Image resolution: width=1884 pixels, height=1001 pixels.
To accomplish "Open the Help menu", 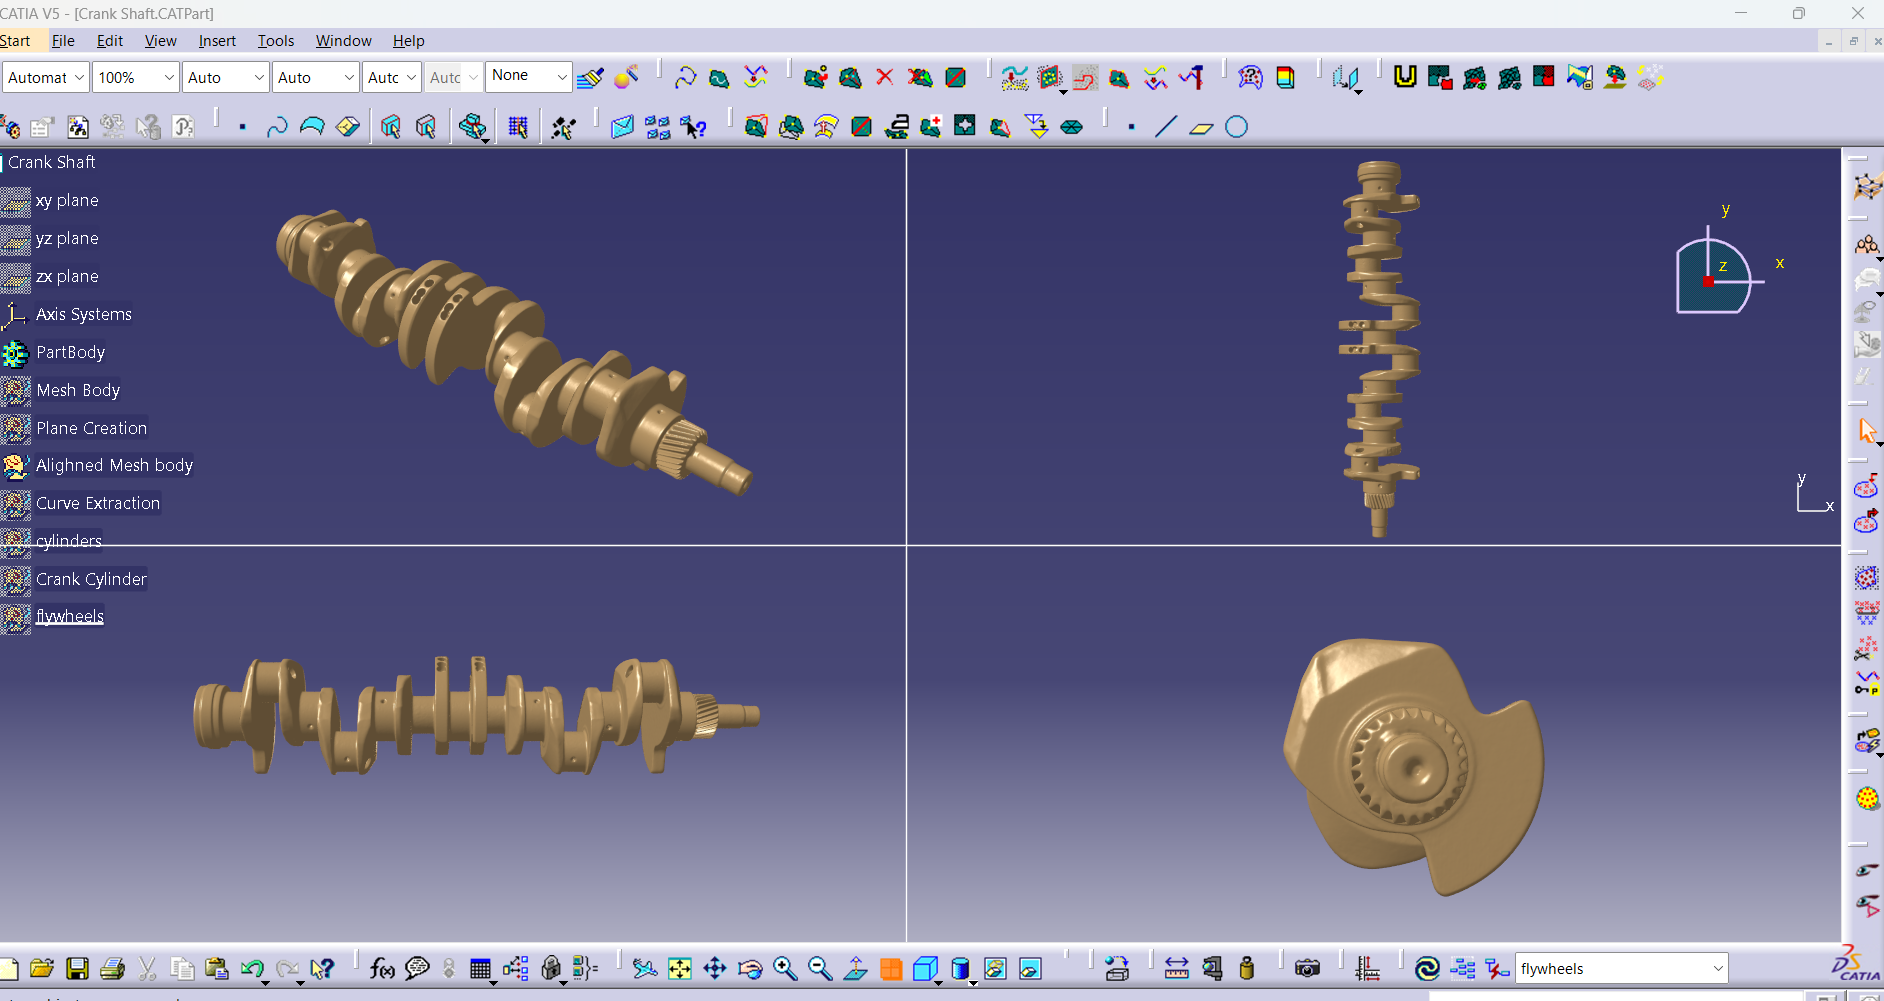I will tap(409, 41).
